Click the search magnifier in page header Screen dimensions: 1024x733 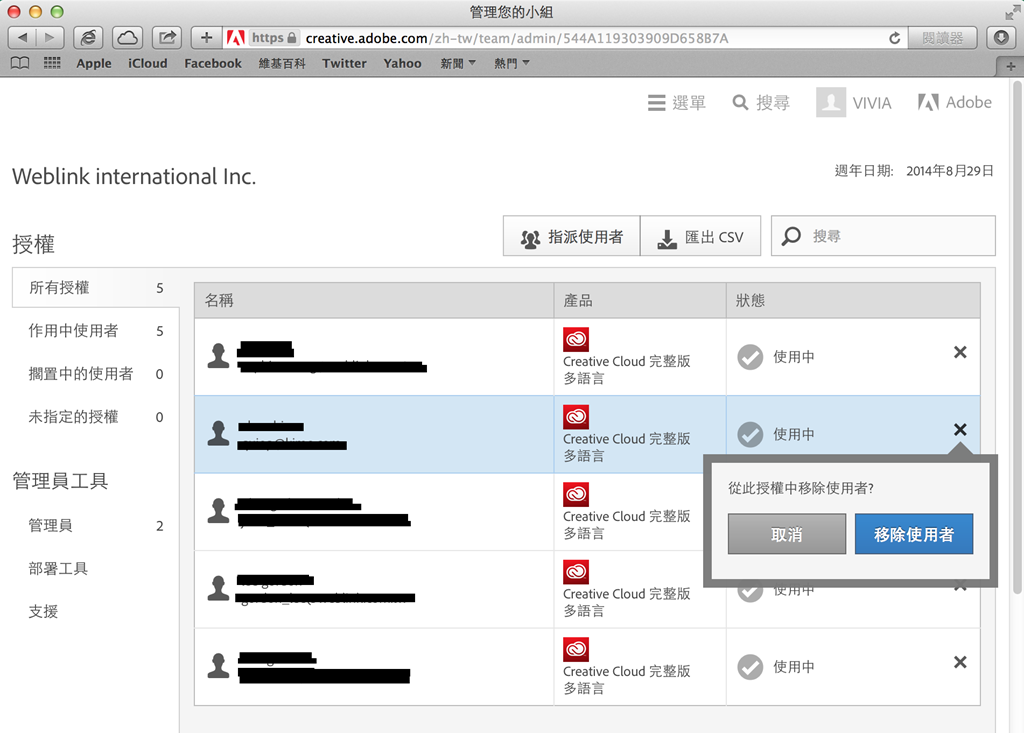pyautogui.click(x=740, y=103)
